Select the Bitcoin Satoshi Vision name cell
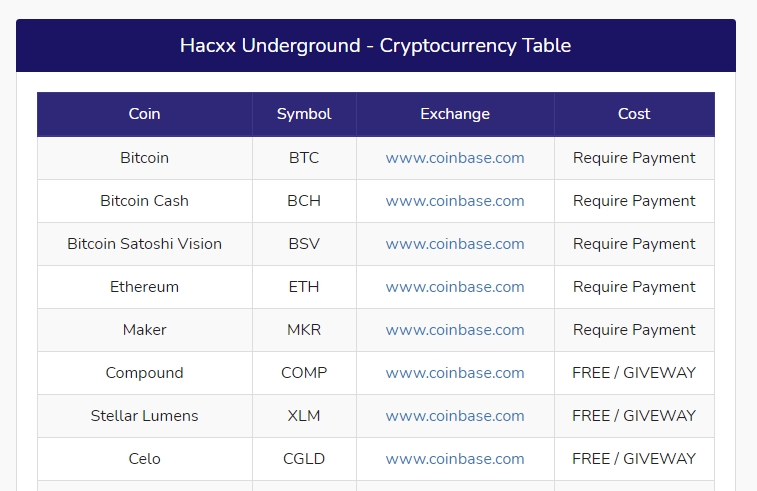This screenshot has height=491, width=757. (145, 244)
